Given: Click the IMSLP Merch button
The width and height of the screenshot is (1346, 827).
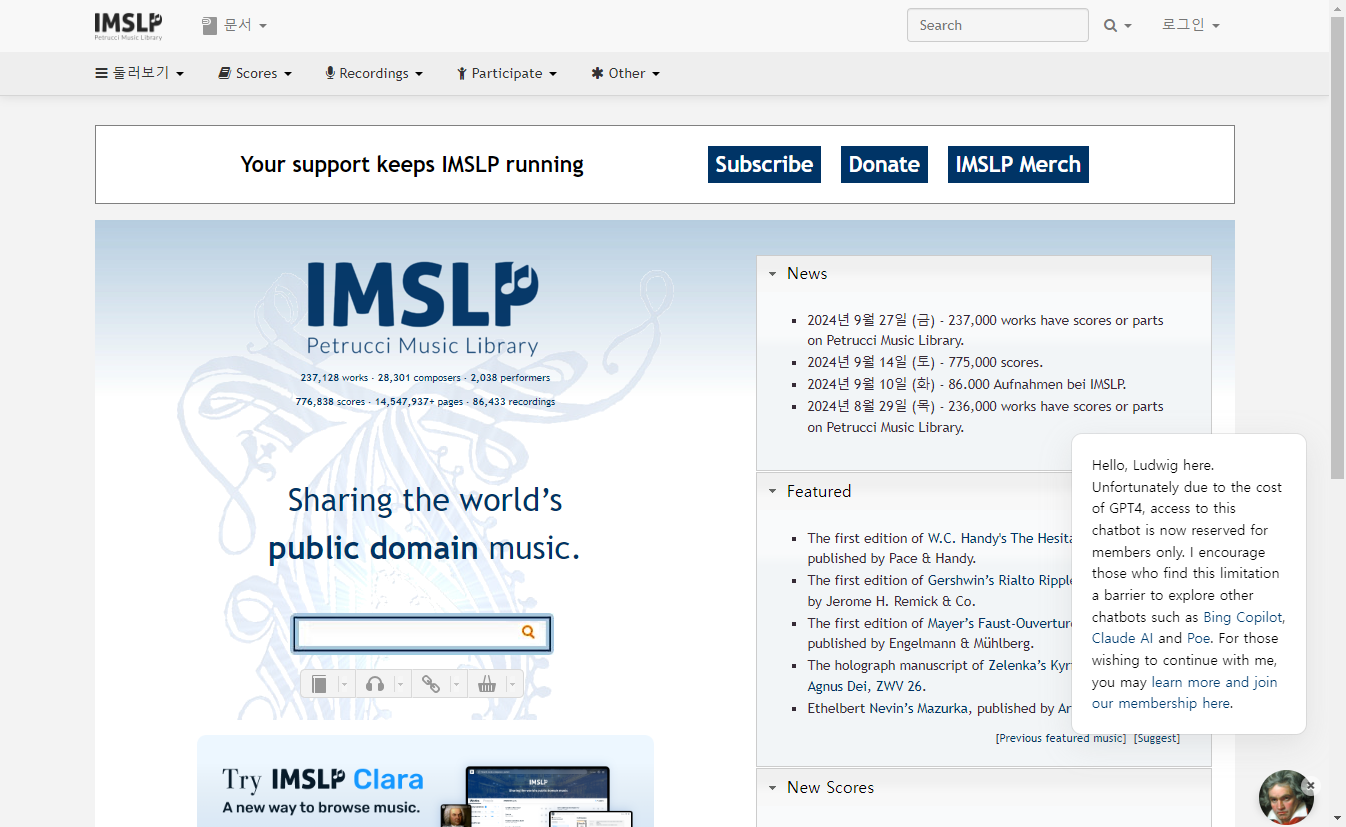Looking at the screenshot, I should pyautogui.click(x=1018, y=165).
